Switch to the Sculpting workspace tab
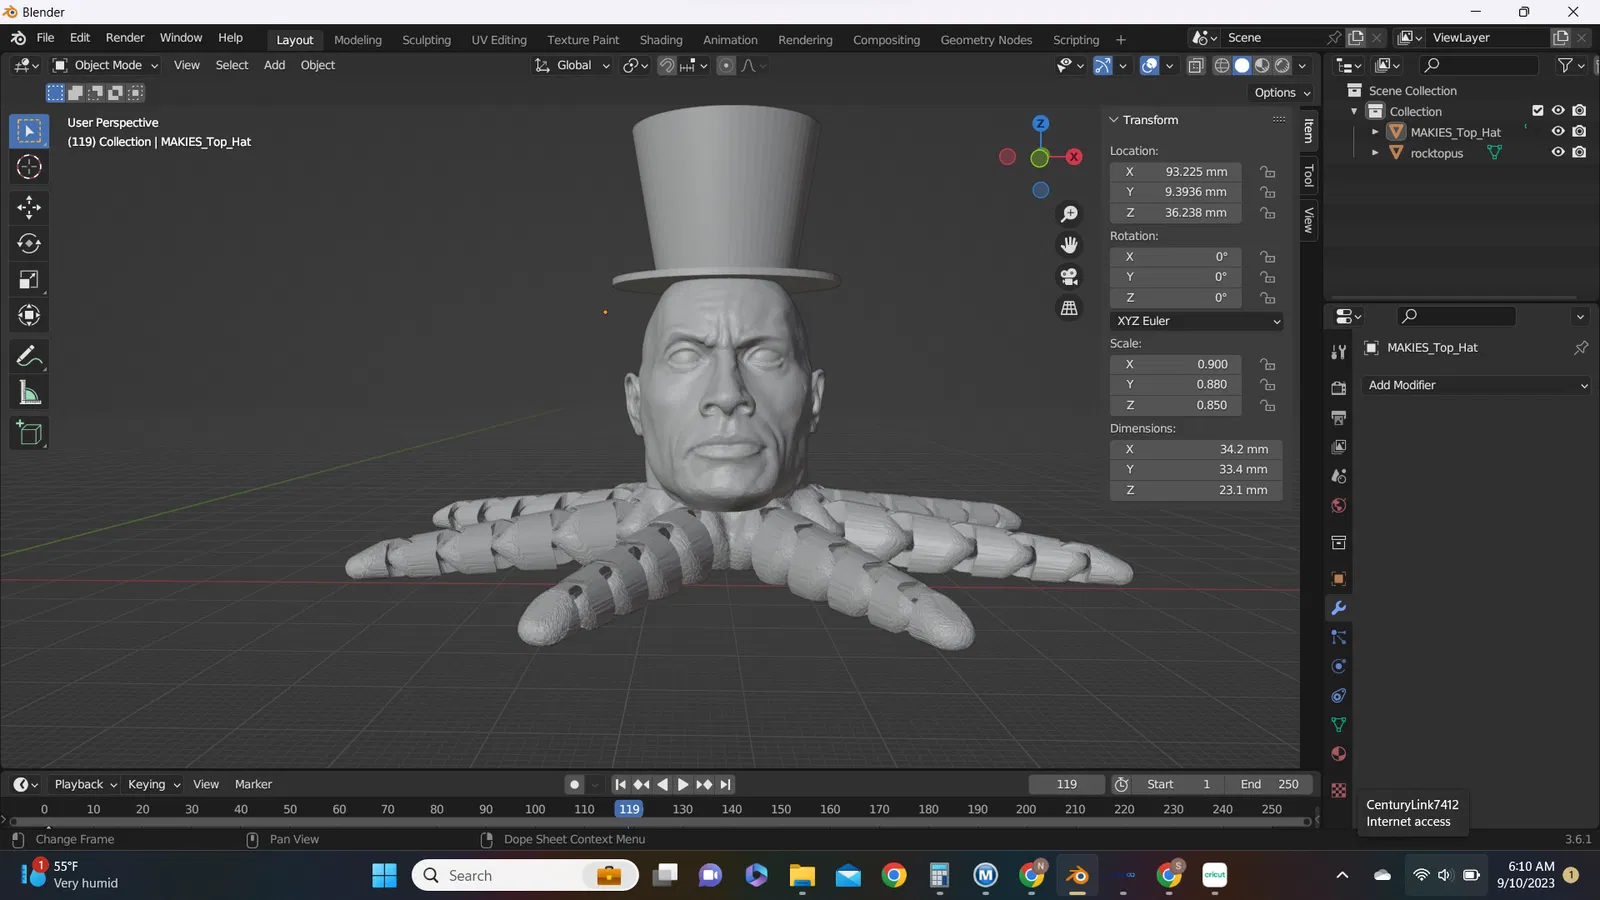 tap(426, 40)
